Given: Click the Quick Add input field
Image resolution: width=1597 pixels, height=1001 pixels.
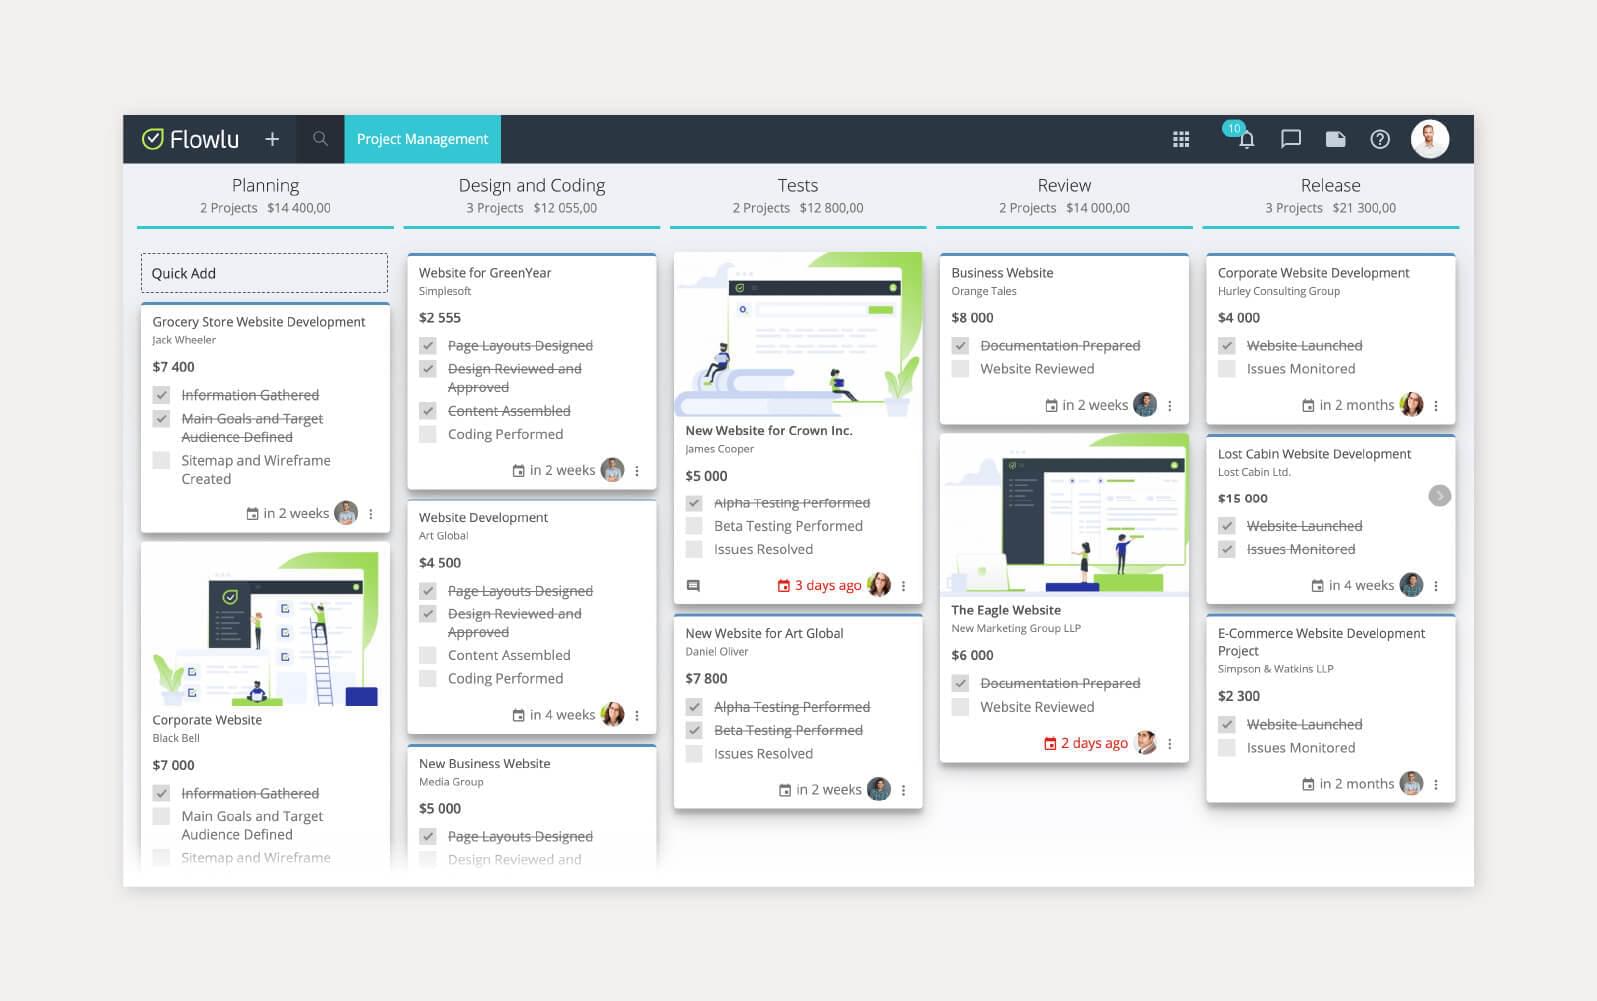Looking at the screenshot, I should [x=264, y=273].
